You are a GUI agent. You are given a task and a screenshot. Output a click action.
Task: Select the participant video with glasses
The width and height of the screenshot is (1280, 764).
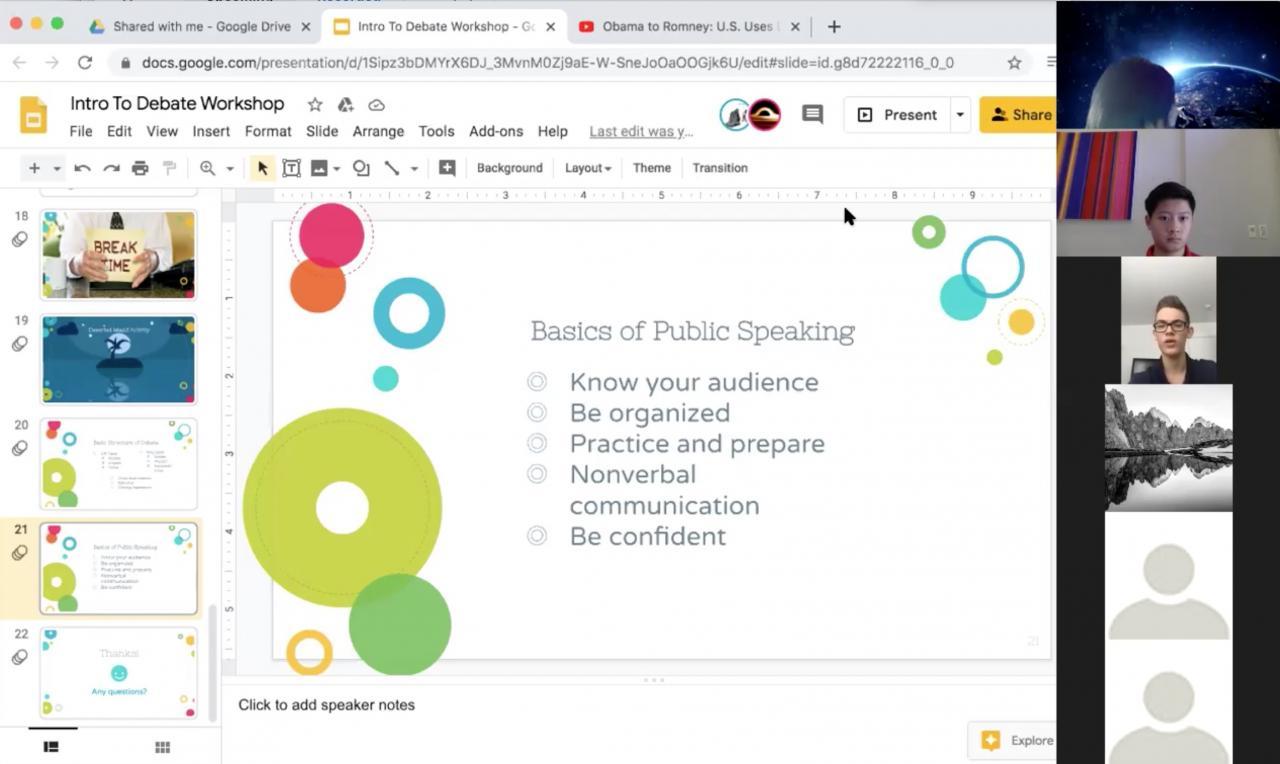[x=1168, y=320]
